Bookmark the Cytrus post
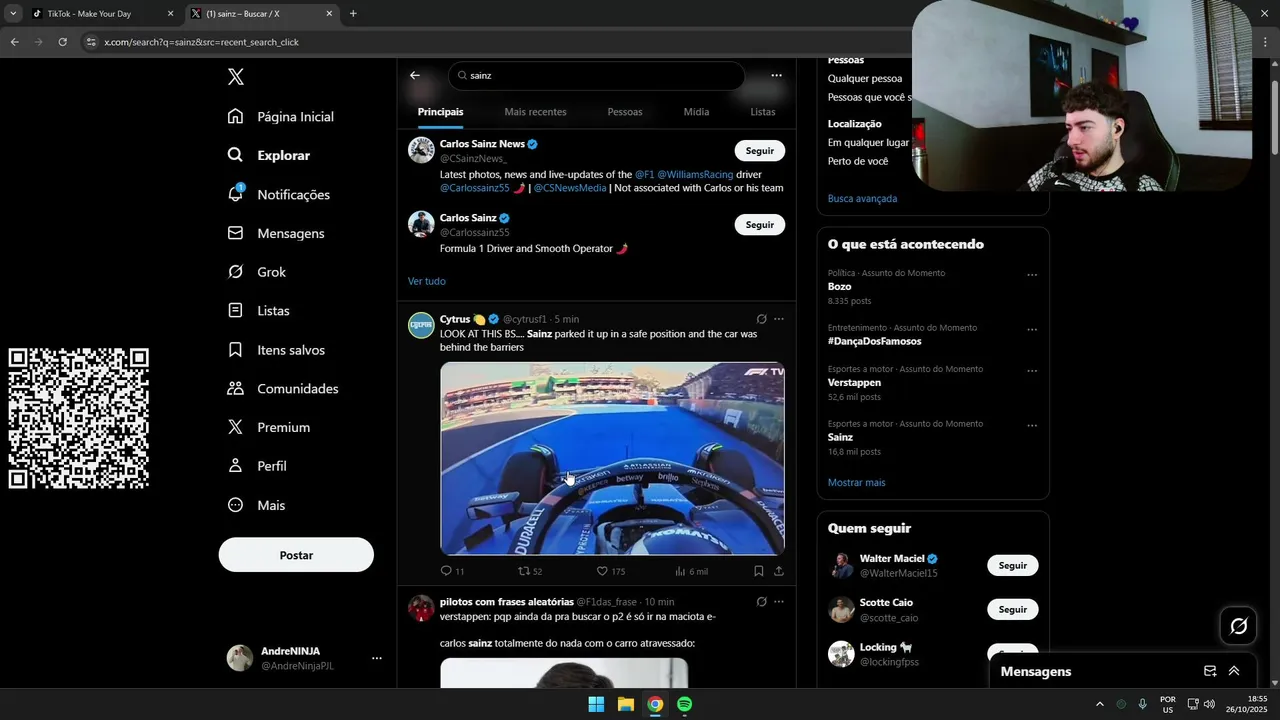 [758, 571]
